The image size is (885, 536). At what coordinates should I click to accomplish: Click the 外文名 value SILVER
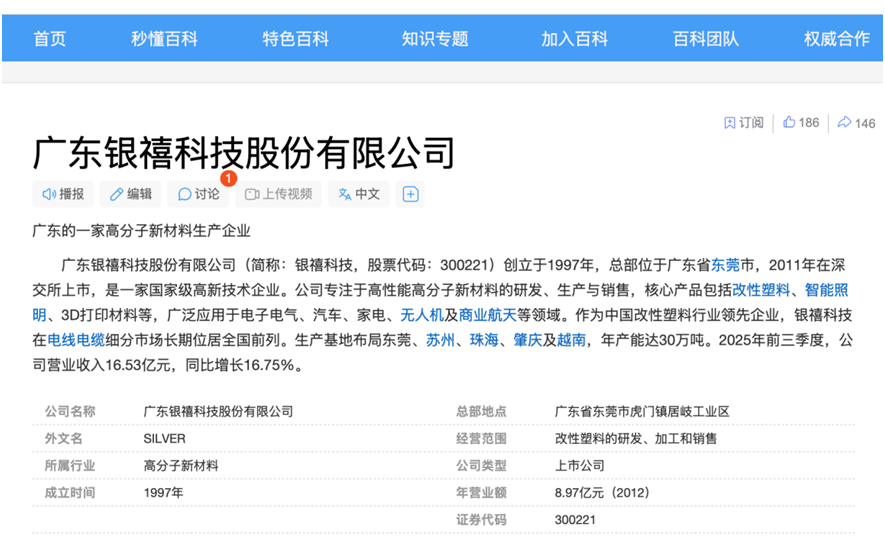(x=164, y=438)
